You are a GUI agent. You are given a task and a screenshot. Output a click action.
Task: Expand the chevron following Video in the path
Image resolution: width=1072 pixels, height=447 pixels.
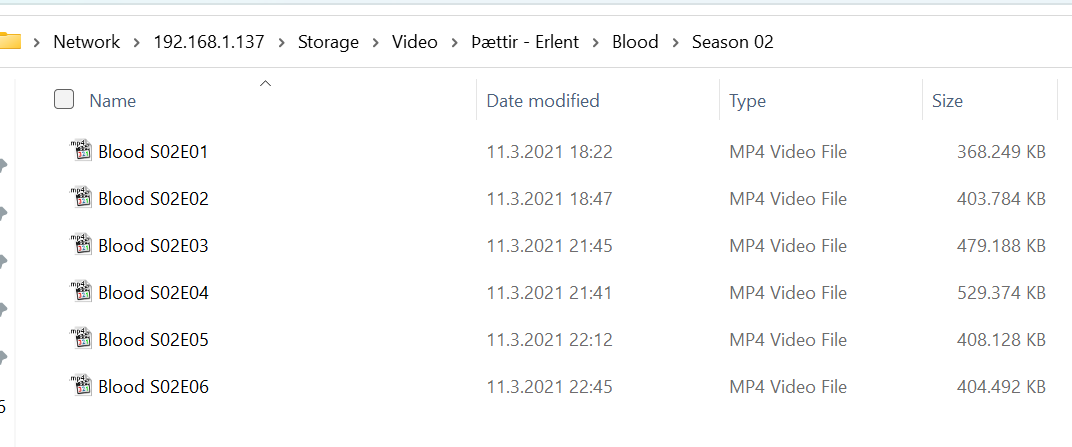point(455,42)
